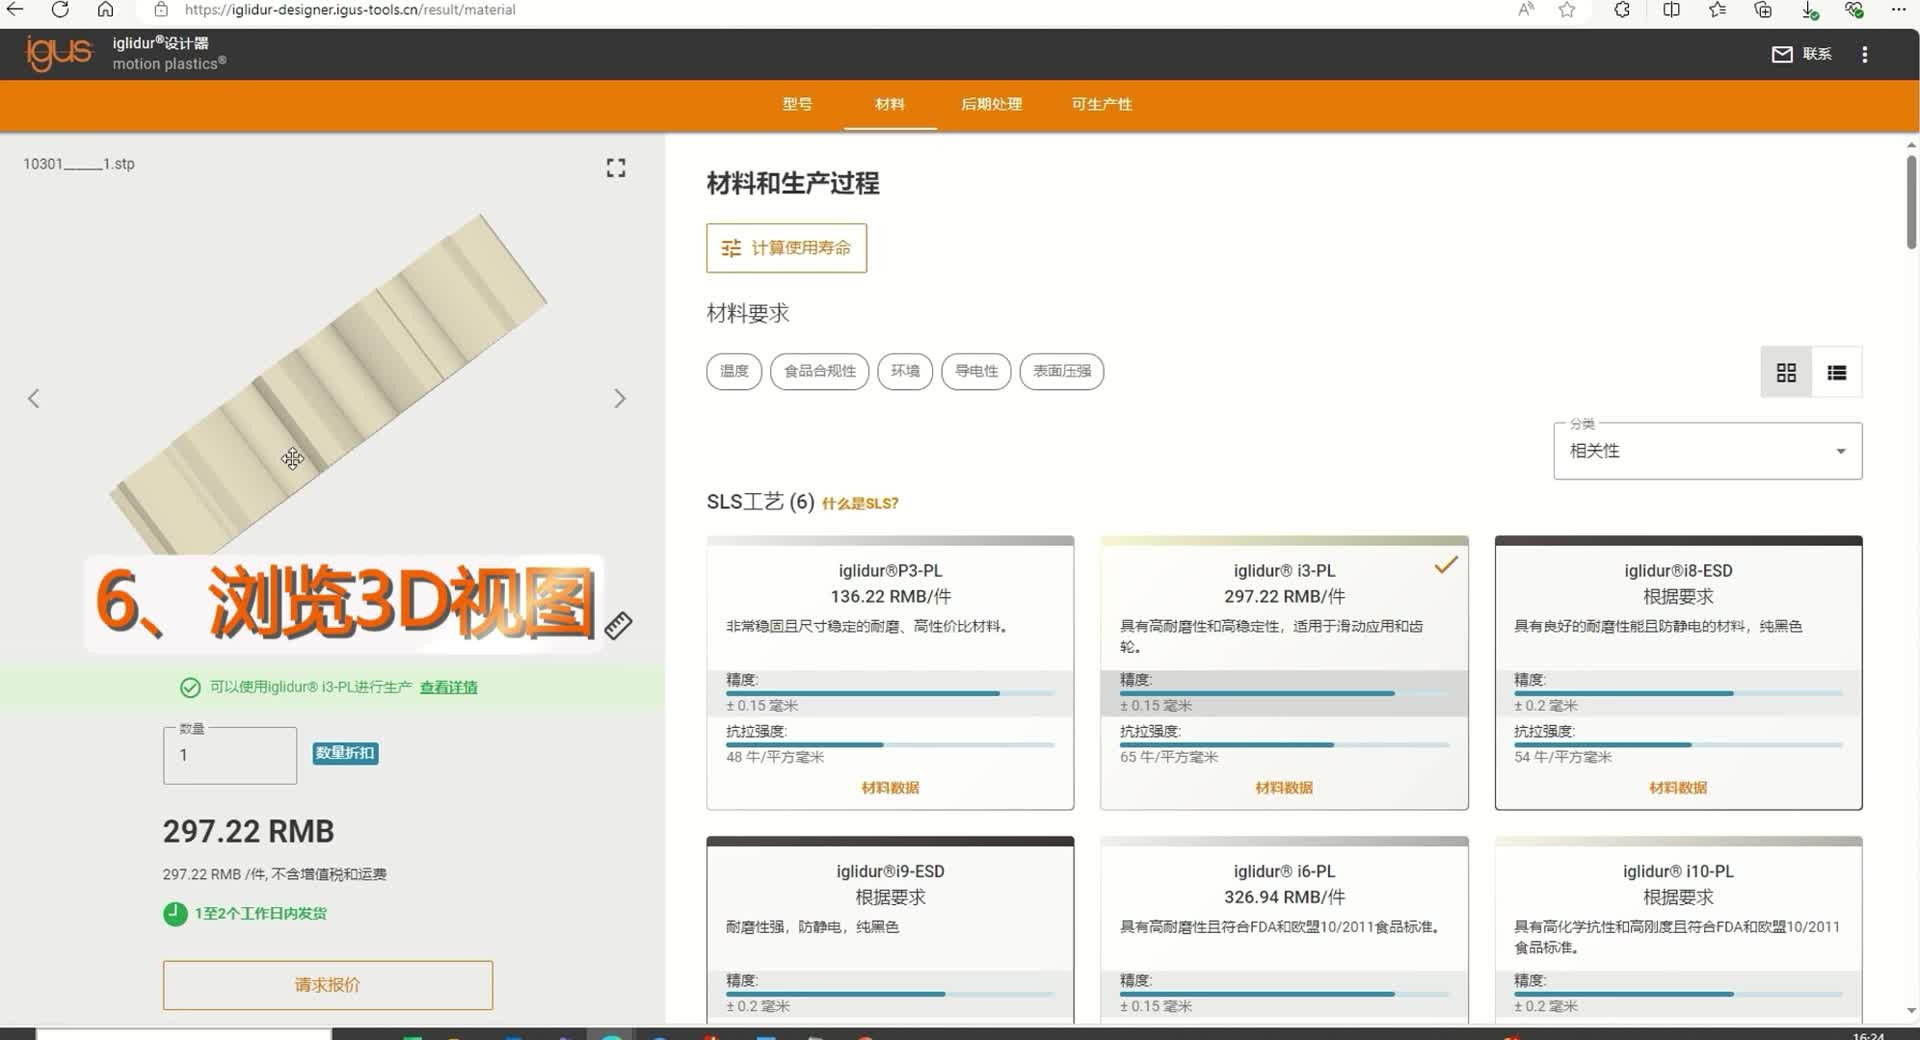This screenshot has height=1040, width=1920.
Task: Click the i8-ESD 精度 progress bar
Action: [x=1678, y=693]
